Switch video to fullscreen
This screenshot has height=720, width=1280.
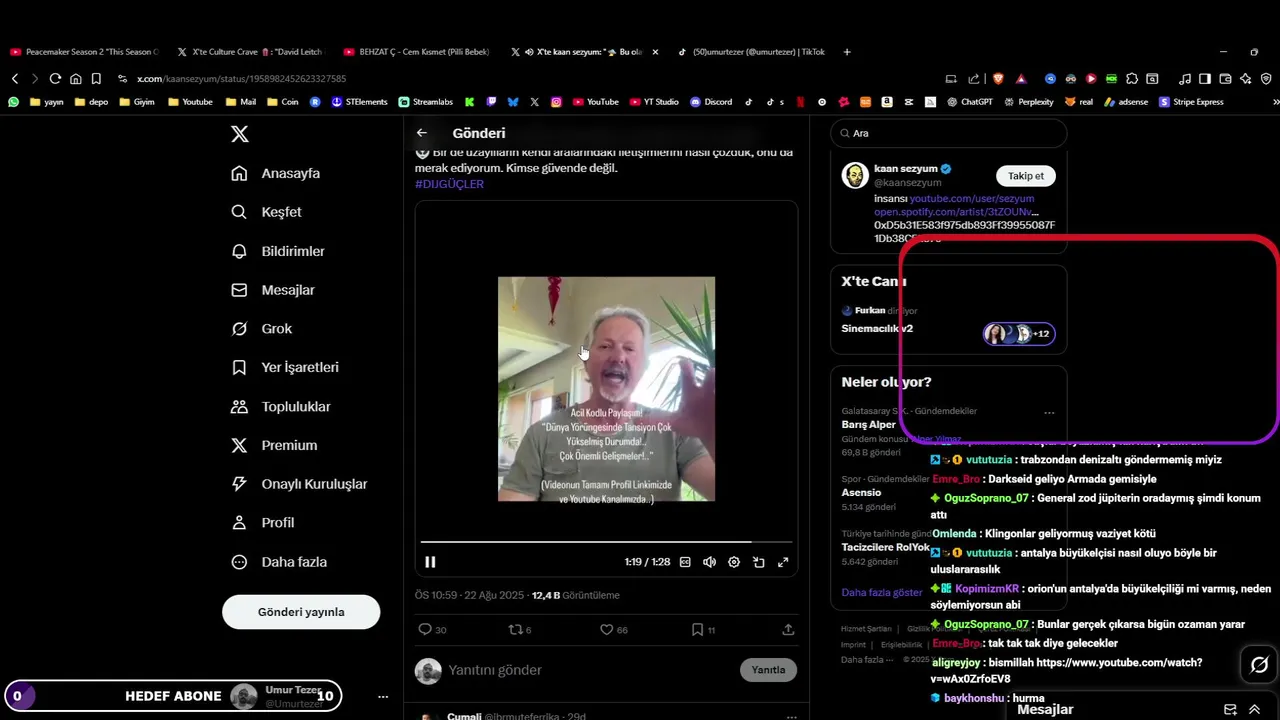783,562
